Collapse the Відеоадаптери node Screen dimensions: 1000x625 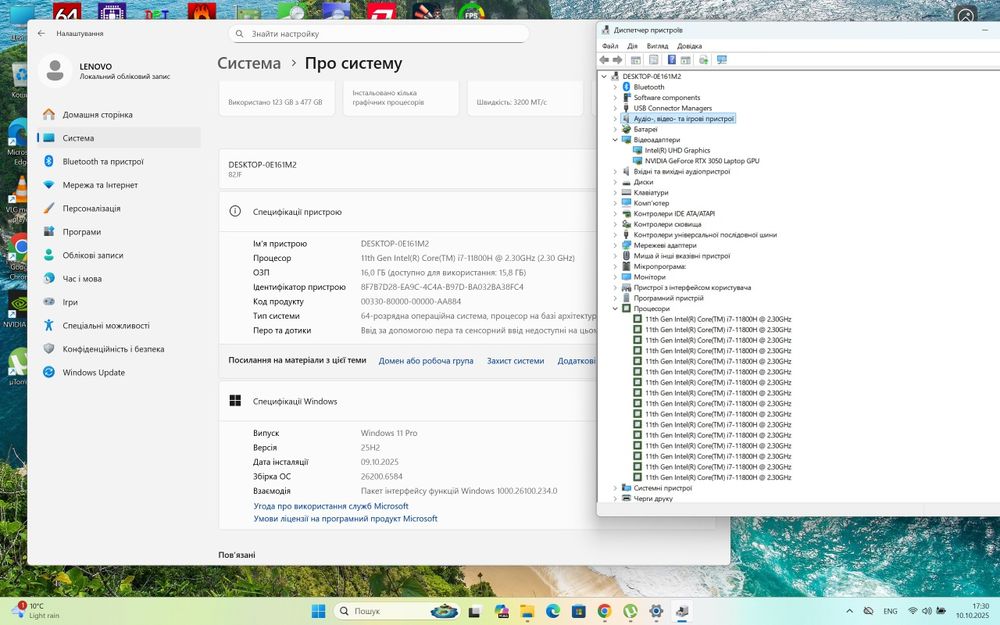tap(615, 140)
